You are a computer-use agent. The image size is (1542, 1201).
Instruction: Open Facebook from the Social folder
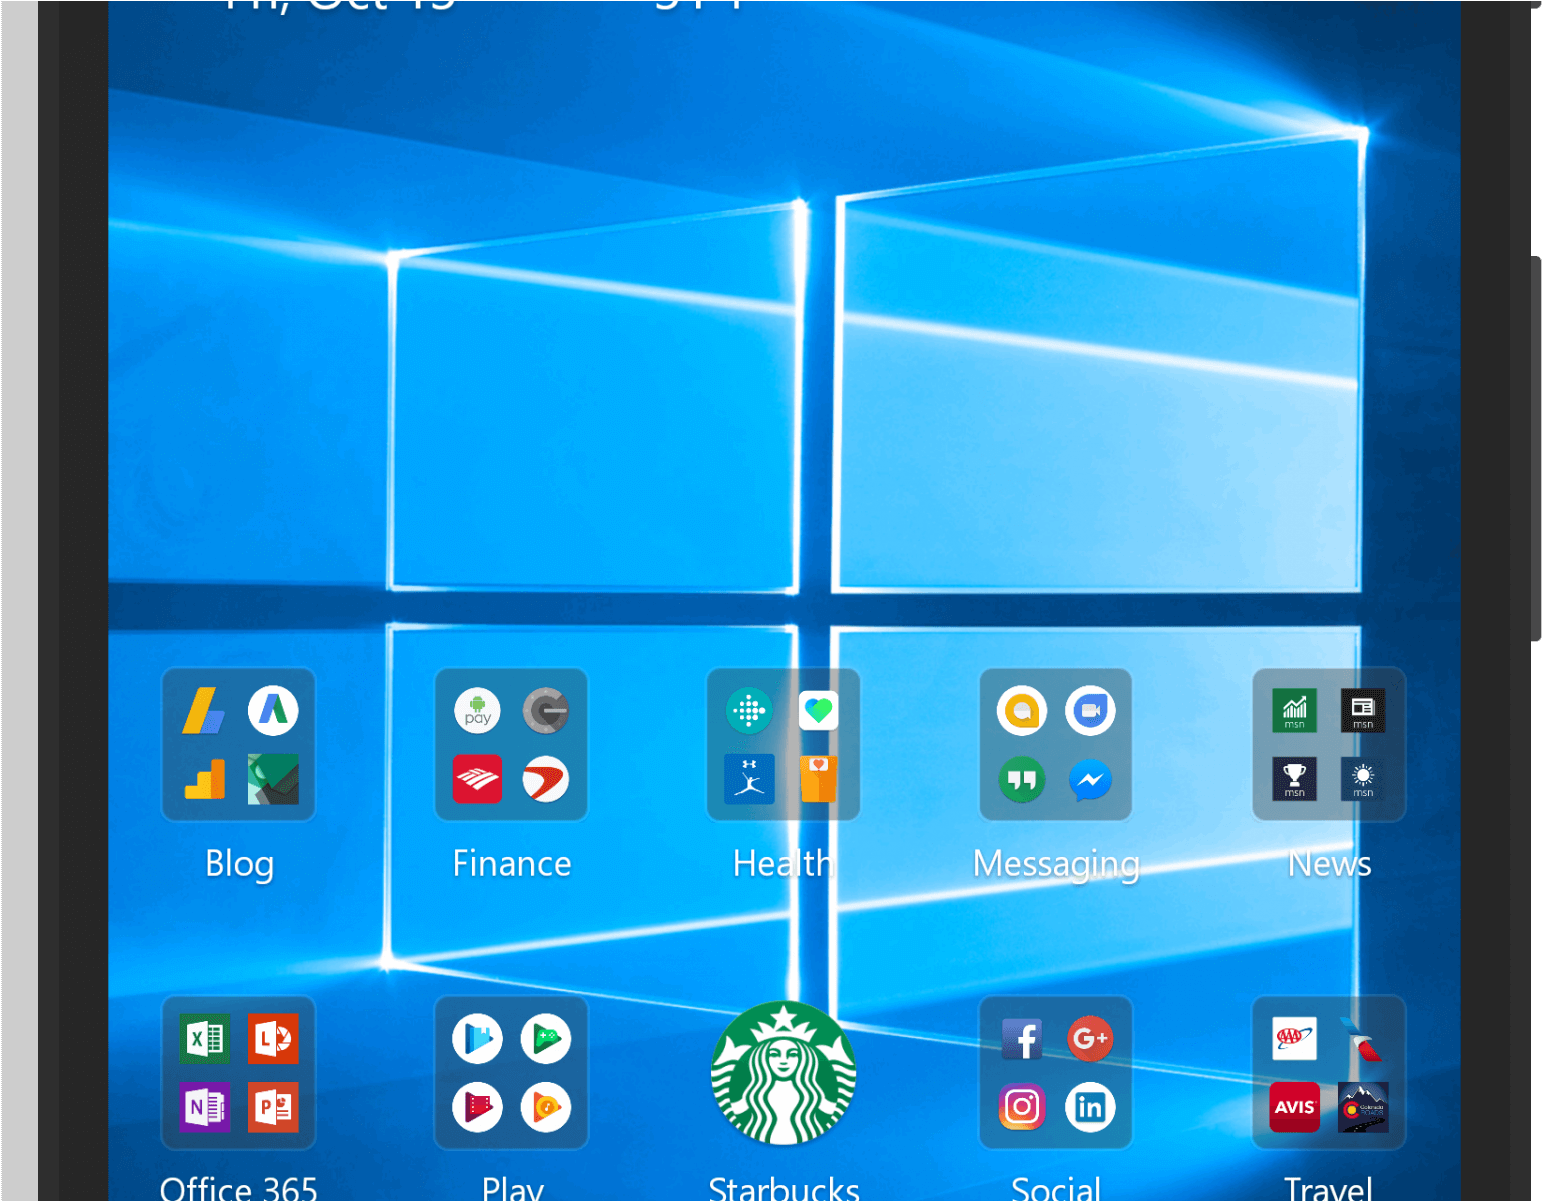pyautogui.click(x=1022, y=1038)
